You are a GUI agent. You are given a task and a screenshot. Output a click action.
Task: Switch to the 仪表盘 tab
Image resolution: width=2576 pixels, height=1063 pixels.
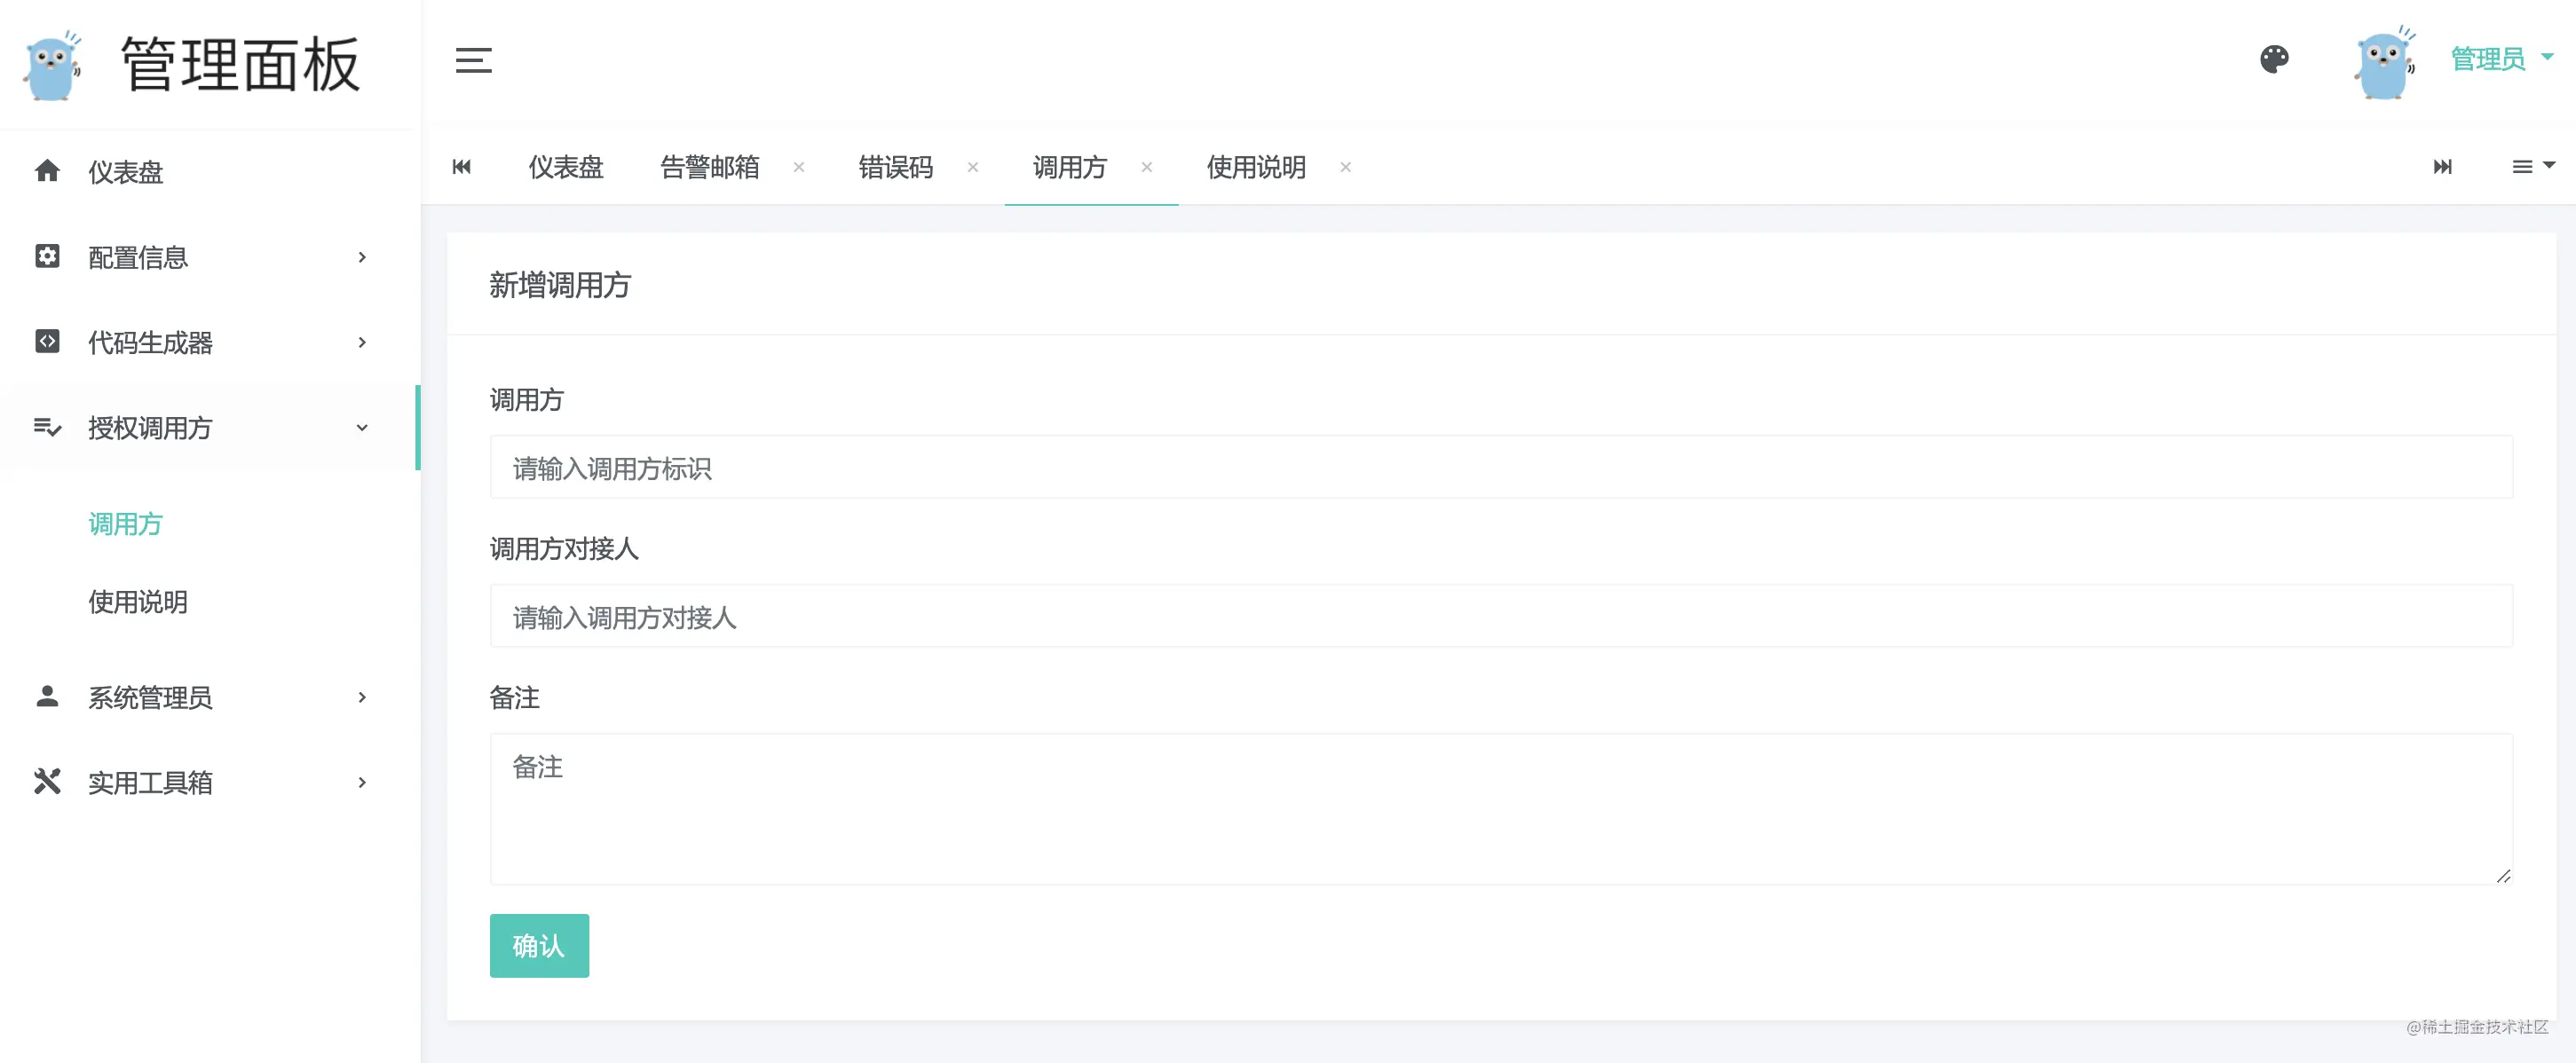coord(566,167)
